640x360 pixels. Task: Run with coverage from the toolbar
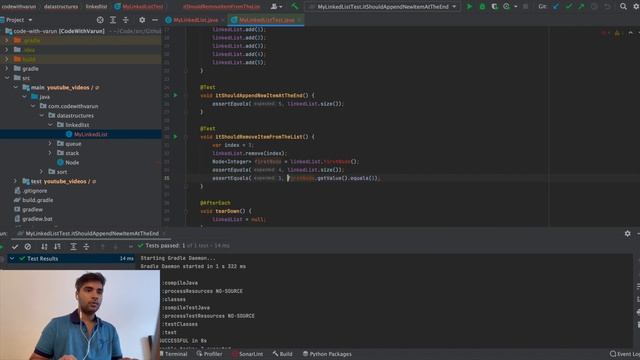[494, 7]
